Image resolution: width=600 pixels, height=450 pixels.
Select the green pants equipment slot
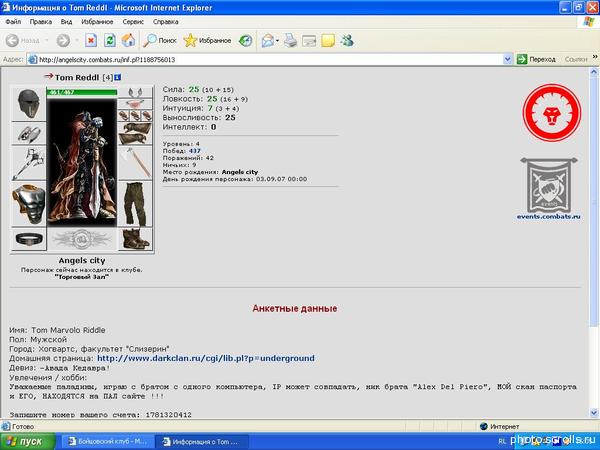135,204
